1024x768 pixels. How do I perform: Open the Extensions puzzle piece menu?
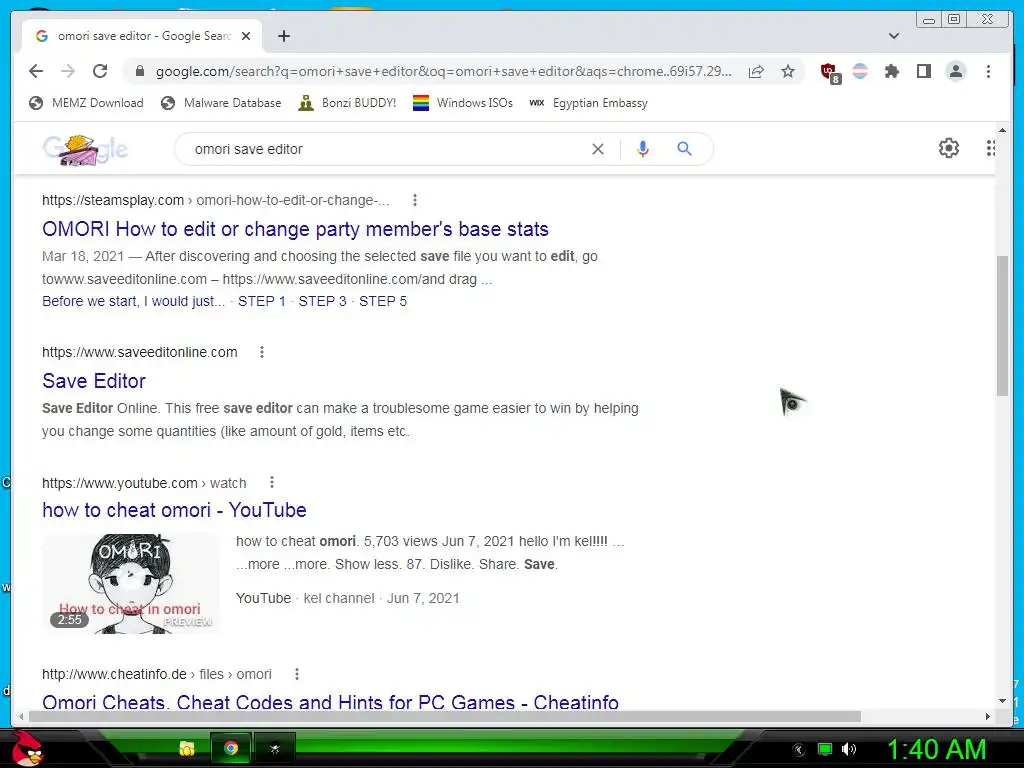[891, 71]
